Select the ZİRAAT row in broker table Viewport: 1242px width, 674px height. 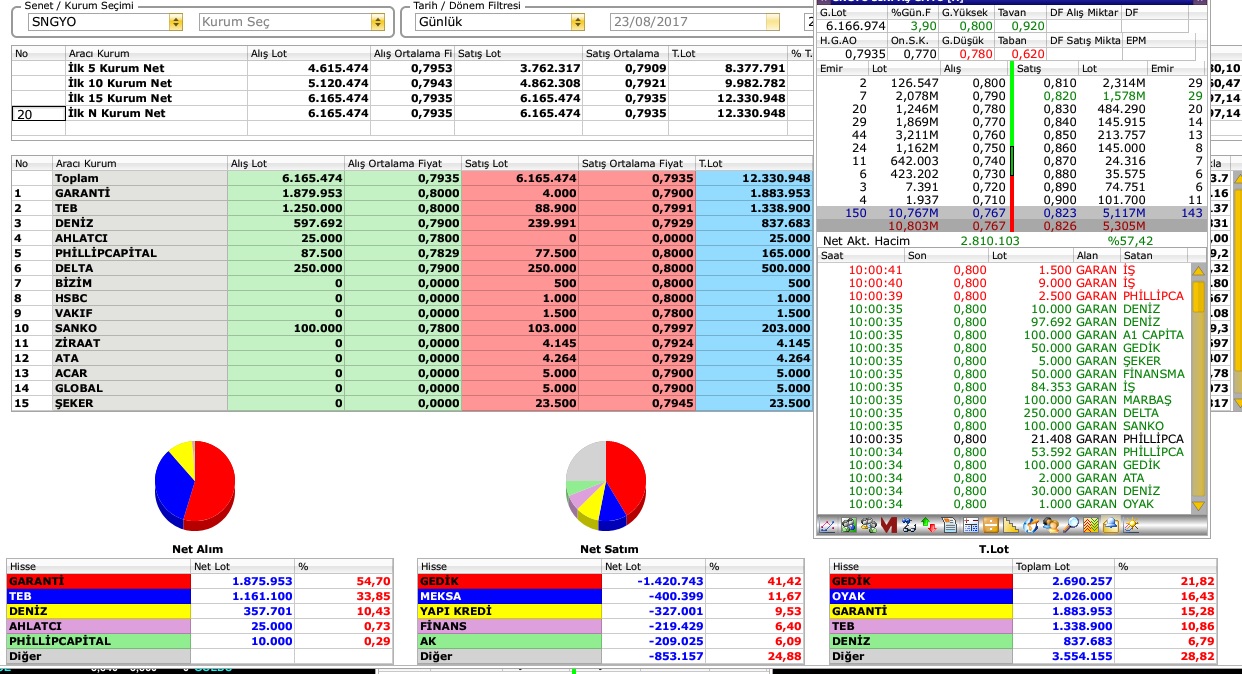click(x=410, y=343)
